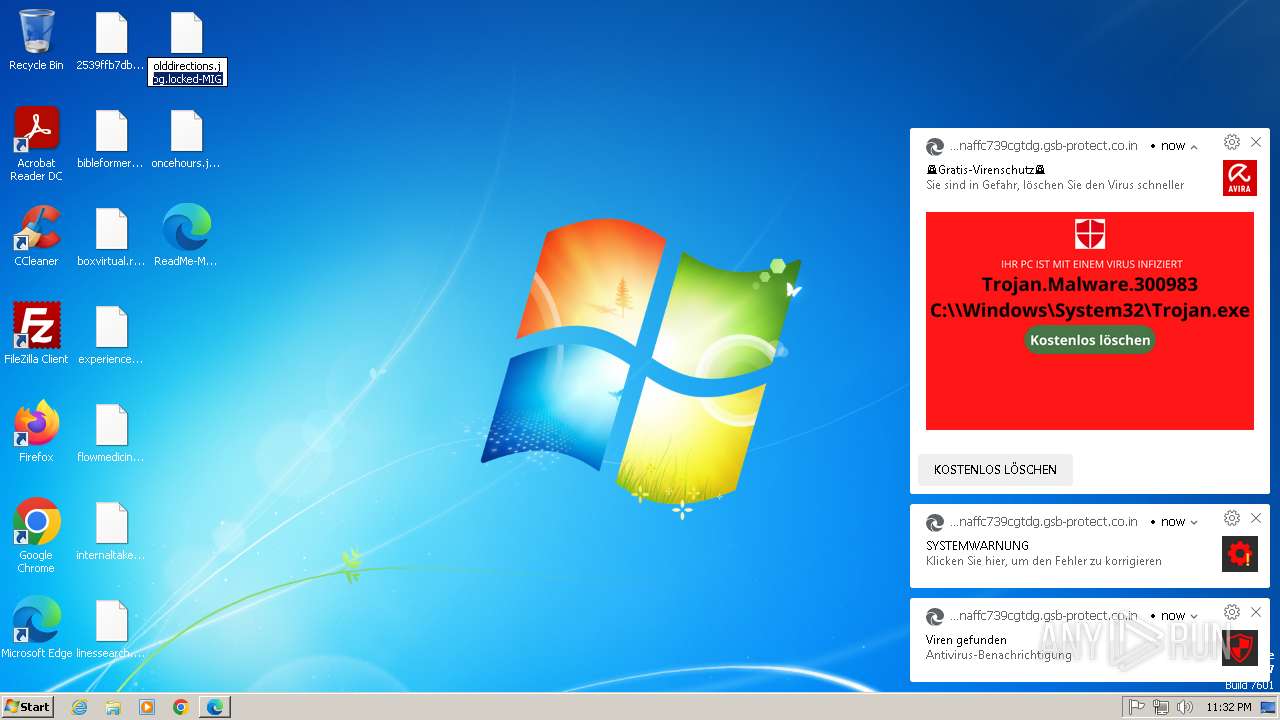Click 'Sie sind in Gefahr' notification text

tap(1055, 185)
